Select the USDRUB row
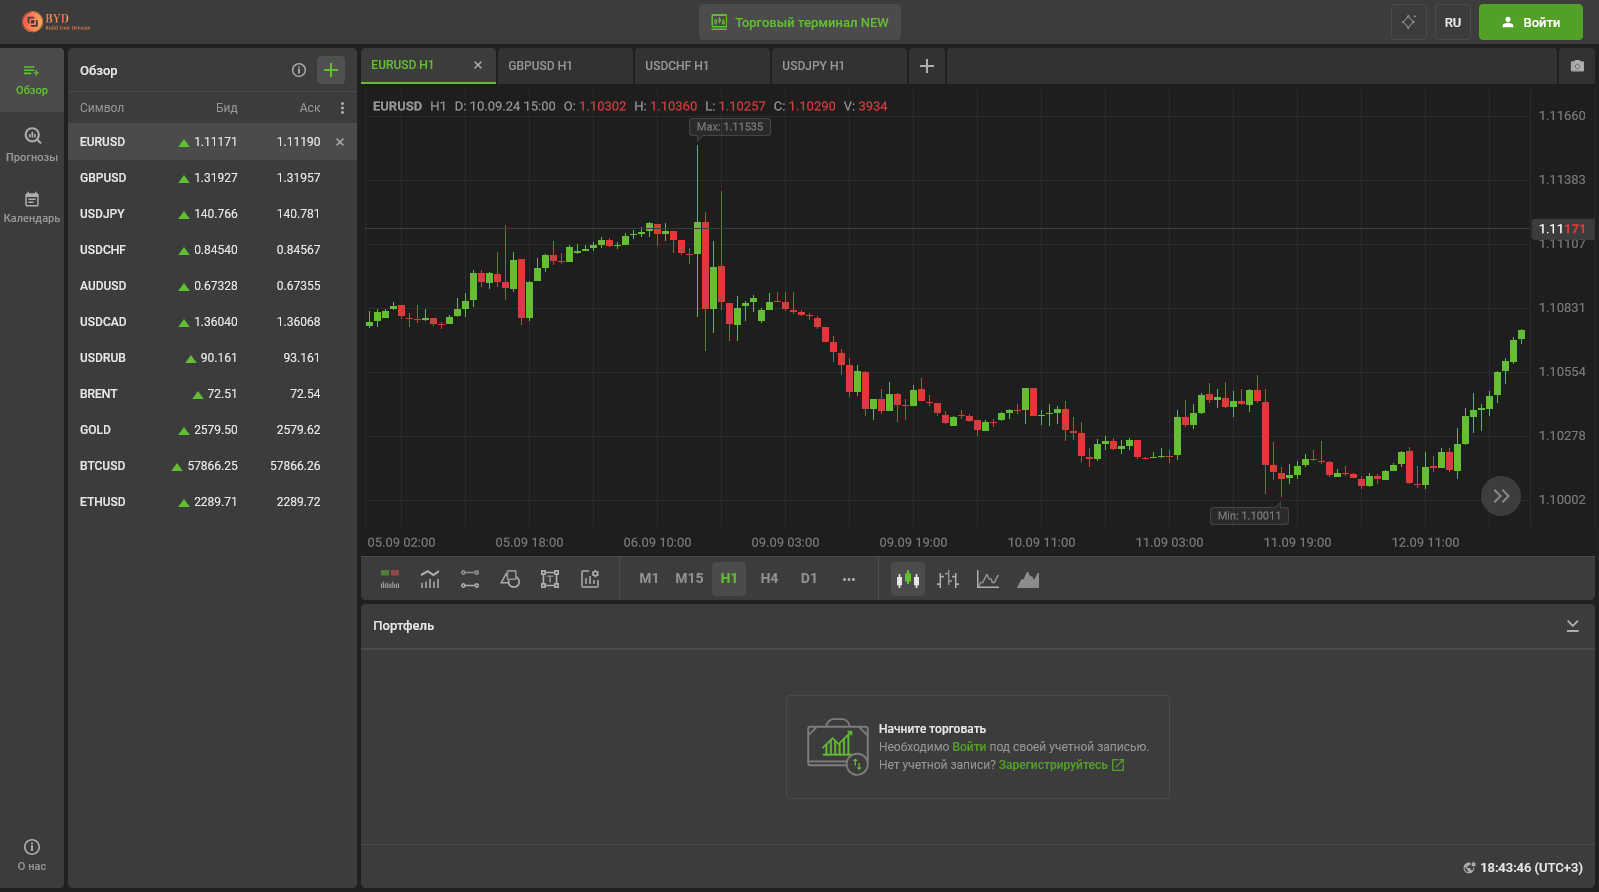This screenshot has width=1599, height=892. (x=212, y=358)
